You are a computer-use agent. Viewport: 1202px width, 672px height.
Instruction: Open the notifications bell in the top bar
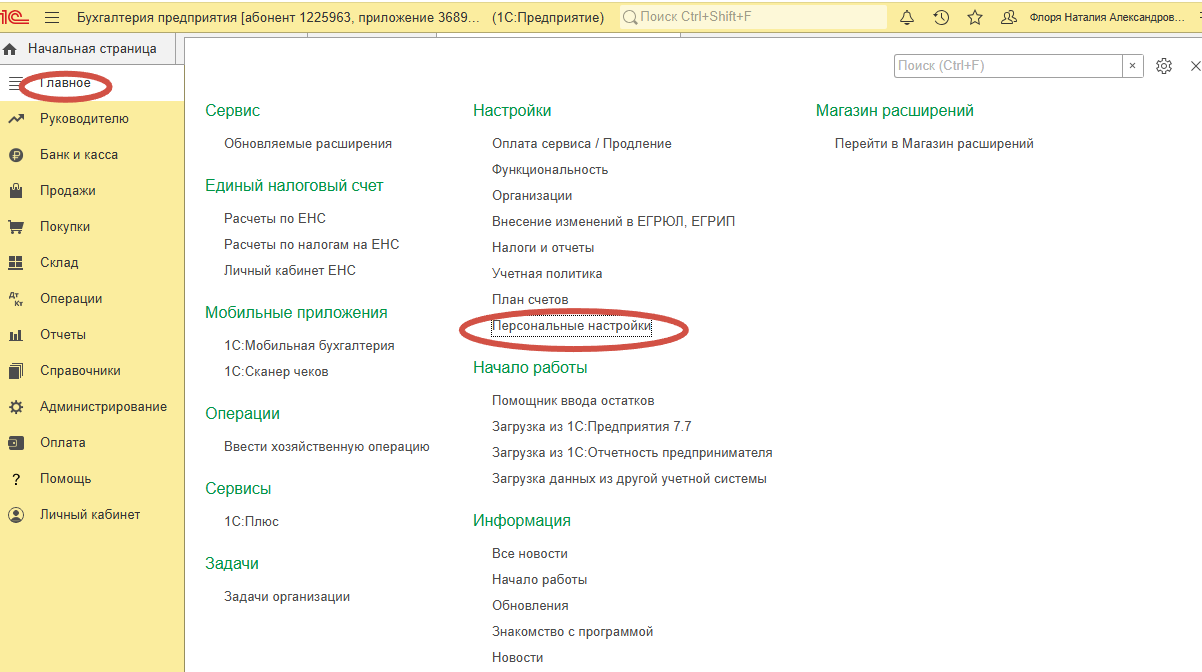907,17
